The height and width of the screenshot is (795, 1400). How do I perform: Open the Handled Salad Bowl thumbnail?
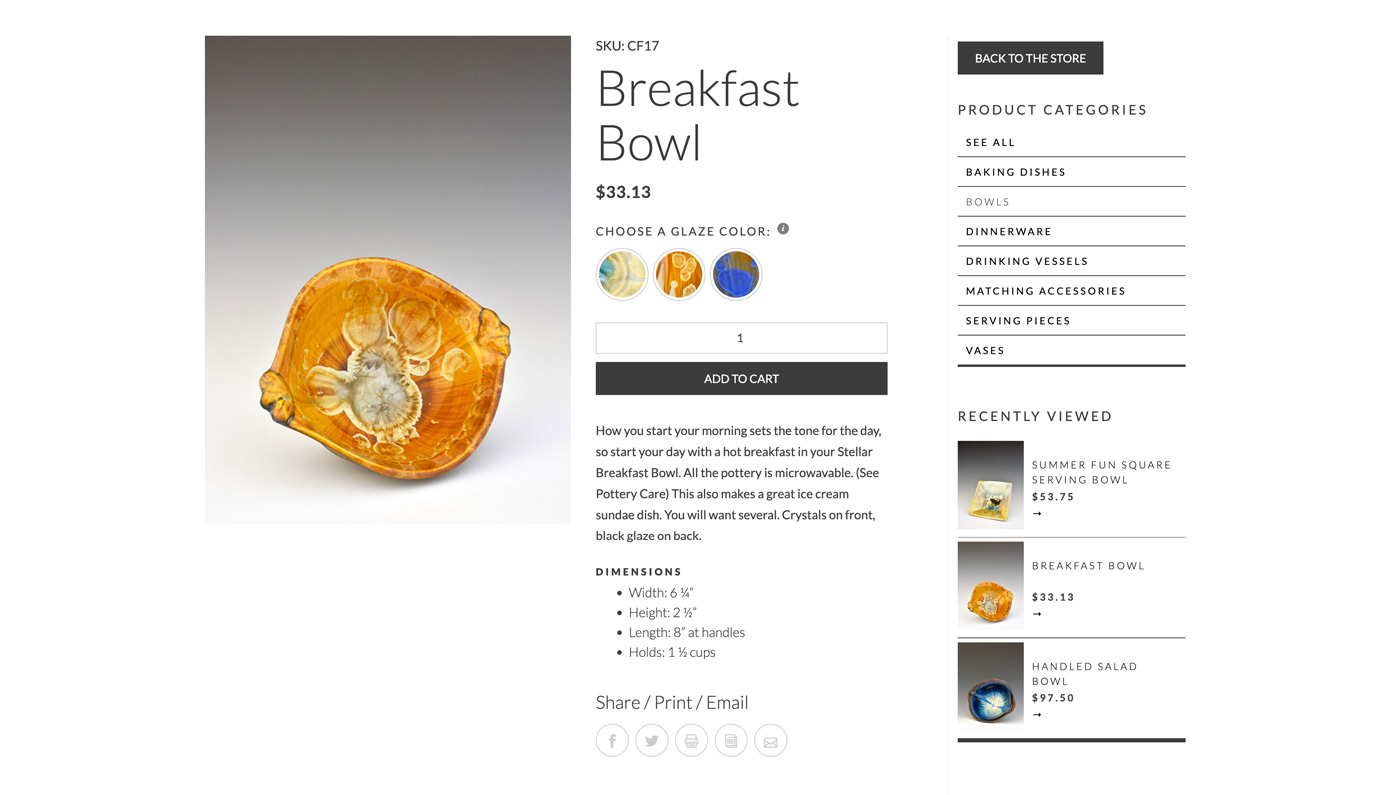point(990,684)
